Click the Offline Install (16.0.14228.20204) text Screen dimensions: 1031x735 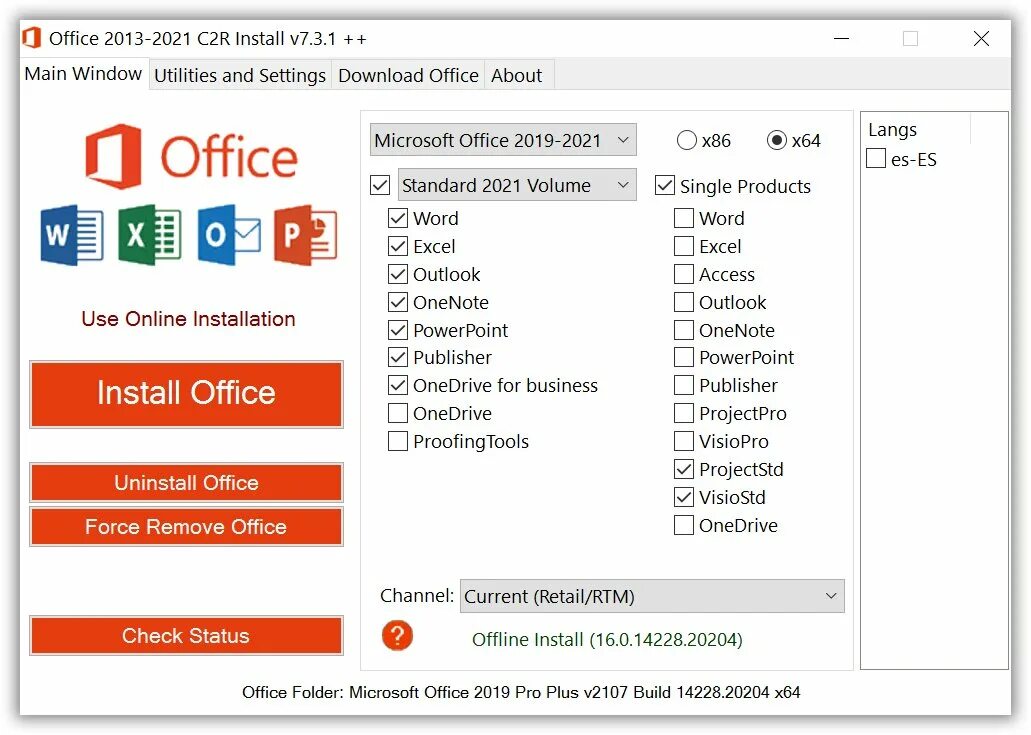coord(607,640)
